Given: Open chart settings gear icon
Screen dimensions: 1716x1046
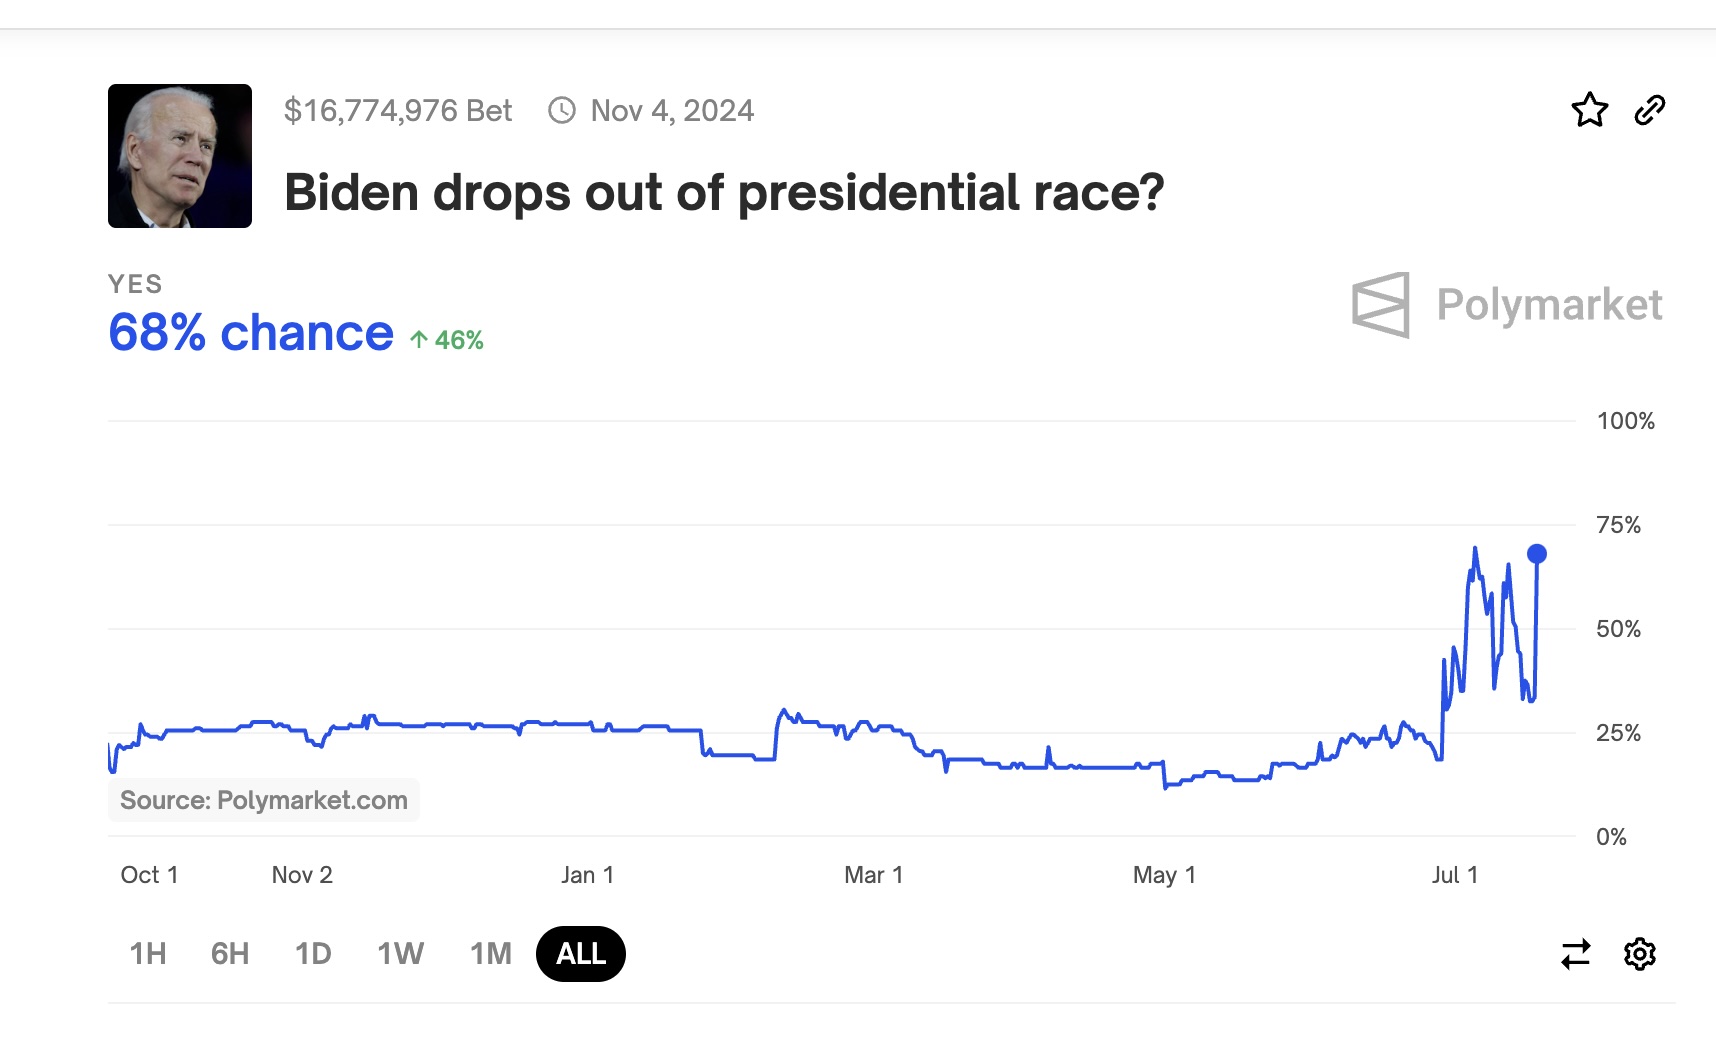Looking at the screenshot, I should (x=1639, y=954).
